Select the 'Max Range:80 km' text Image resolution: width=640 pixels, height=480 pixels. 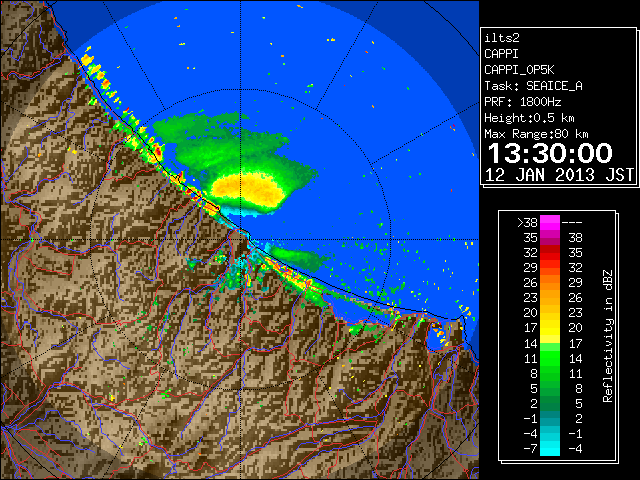point(536,134)
